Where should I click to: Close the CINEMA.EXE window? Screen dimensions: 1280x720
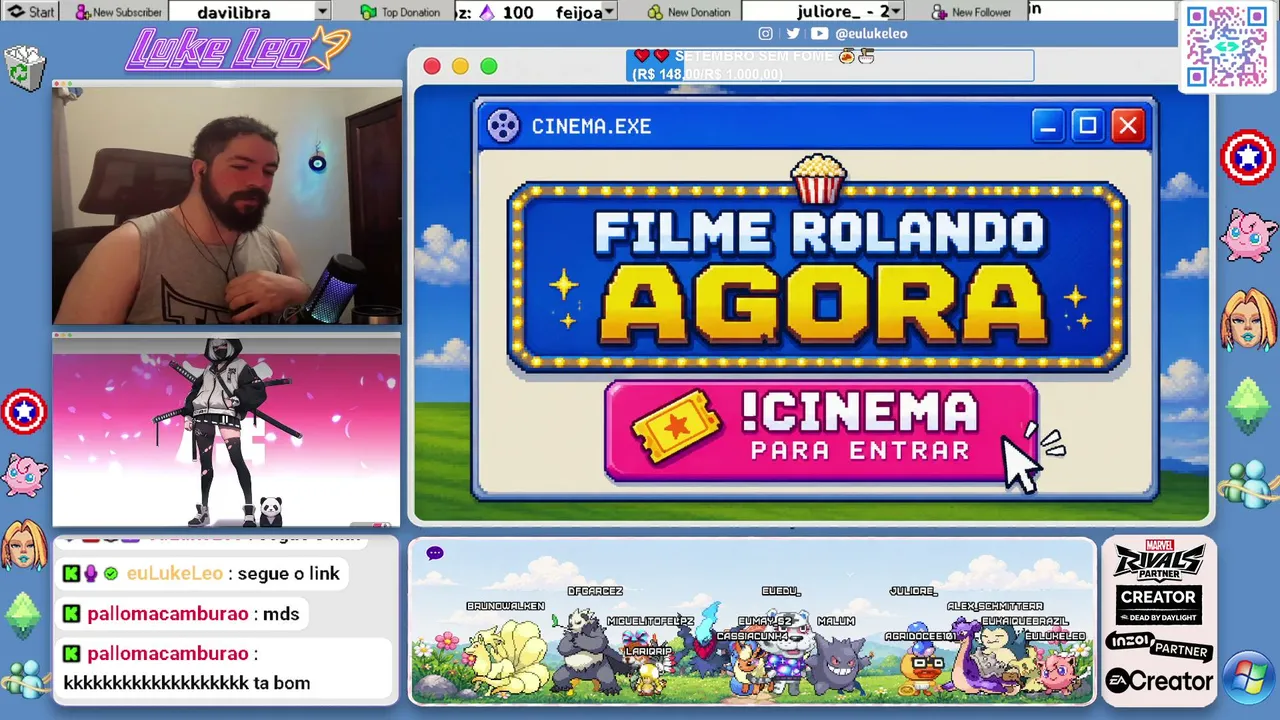[1128, 125]
